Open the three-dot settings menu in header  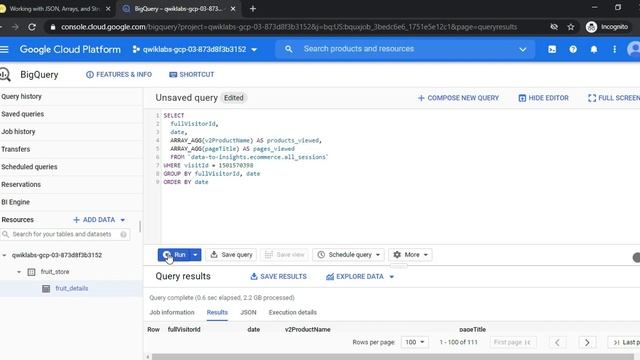[x=614, y=49]
